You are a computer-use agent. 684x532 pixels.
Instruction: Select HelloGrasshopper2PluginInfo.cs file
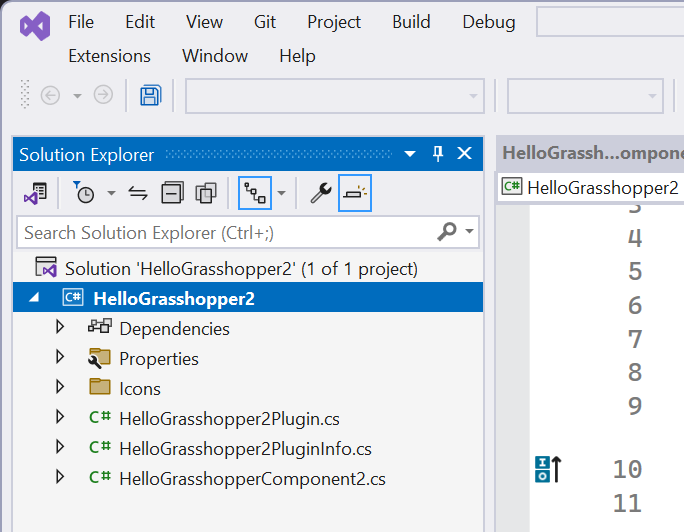(246, 449)
